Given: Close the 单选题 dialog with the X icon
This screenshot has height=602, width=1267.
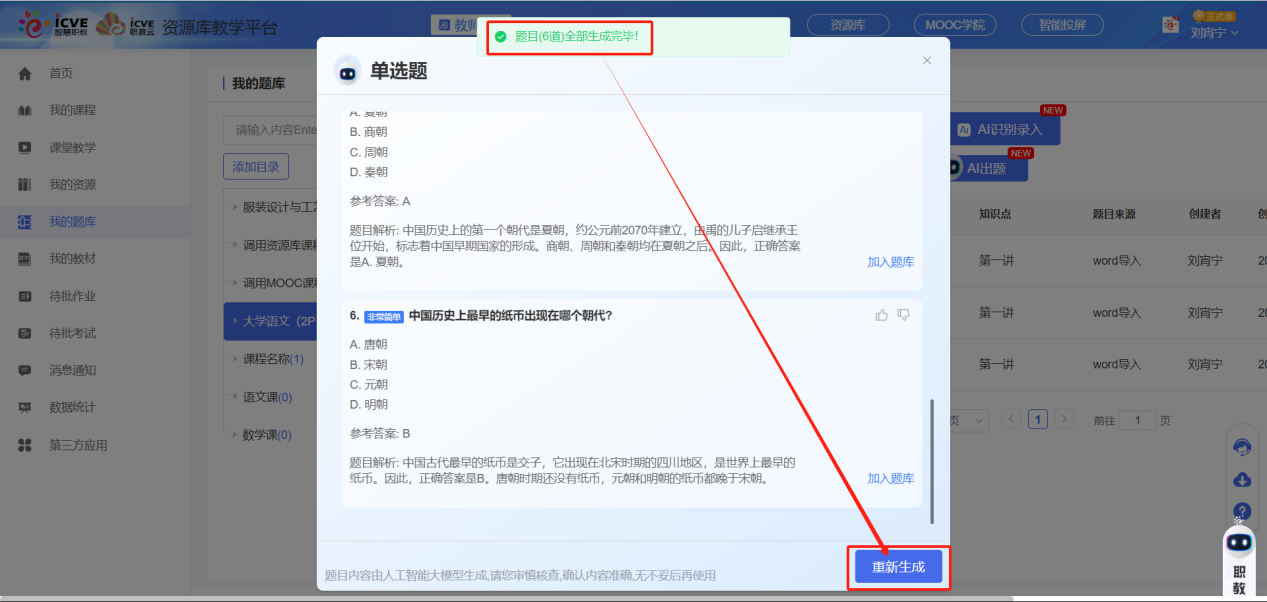Looking at the screenshot, I should click(x=927, y=61).
